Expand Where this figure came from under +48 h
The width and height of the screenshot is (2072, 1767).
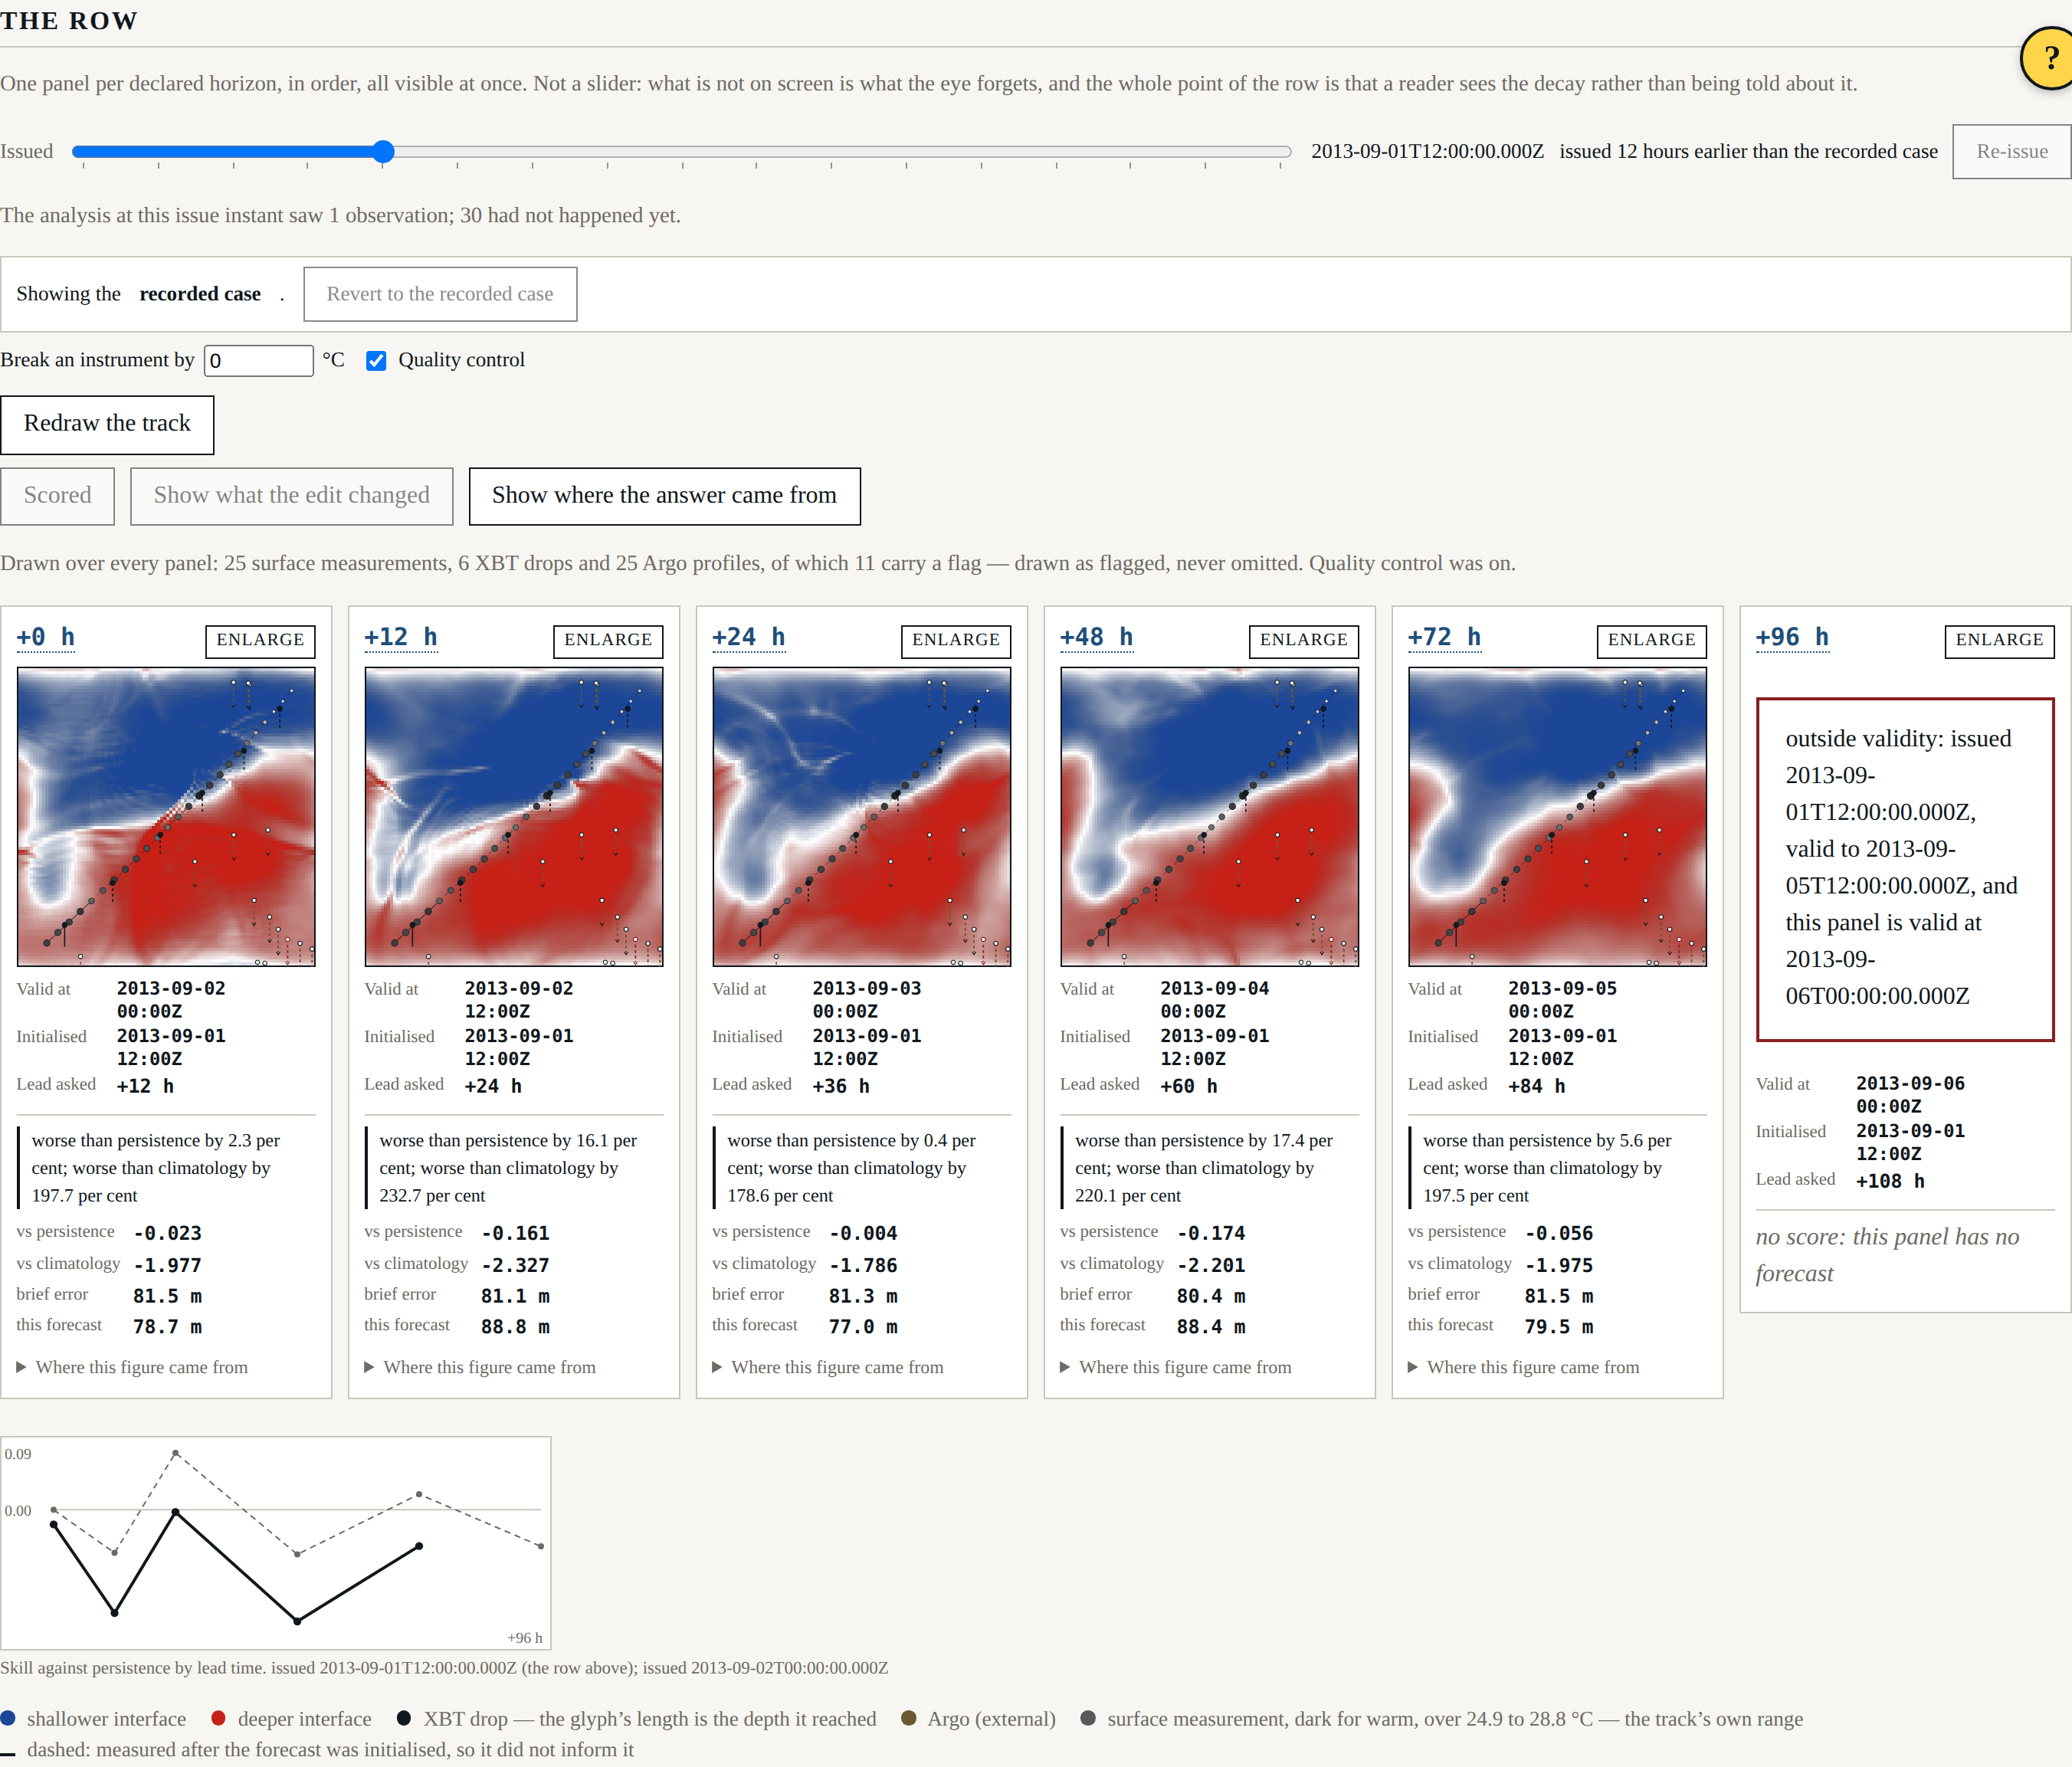1177,1368
